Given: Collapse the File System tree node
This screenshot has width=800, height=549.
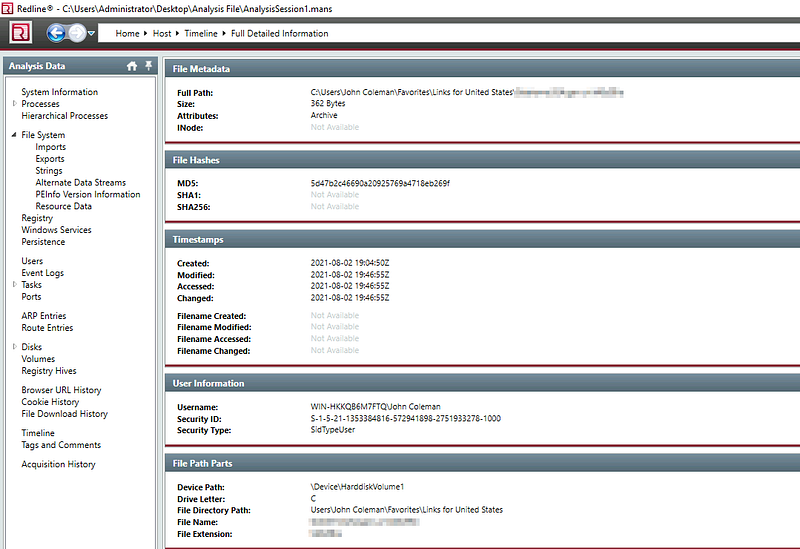Looking at the screenshot, I should (x=14, y=135).
